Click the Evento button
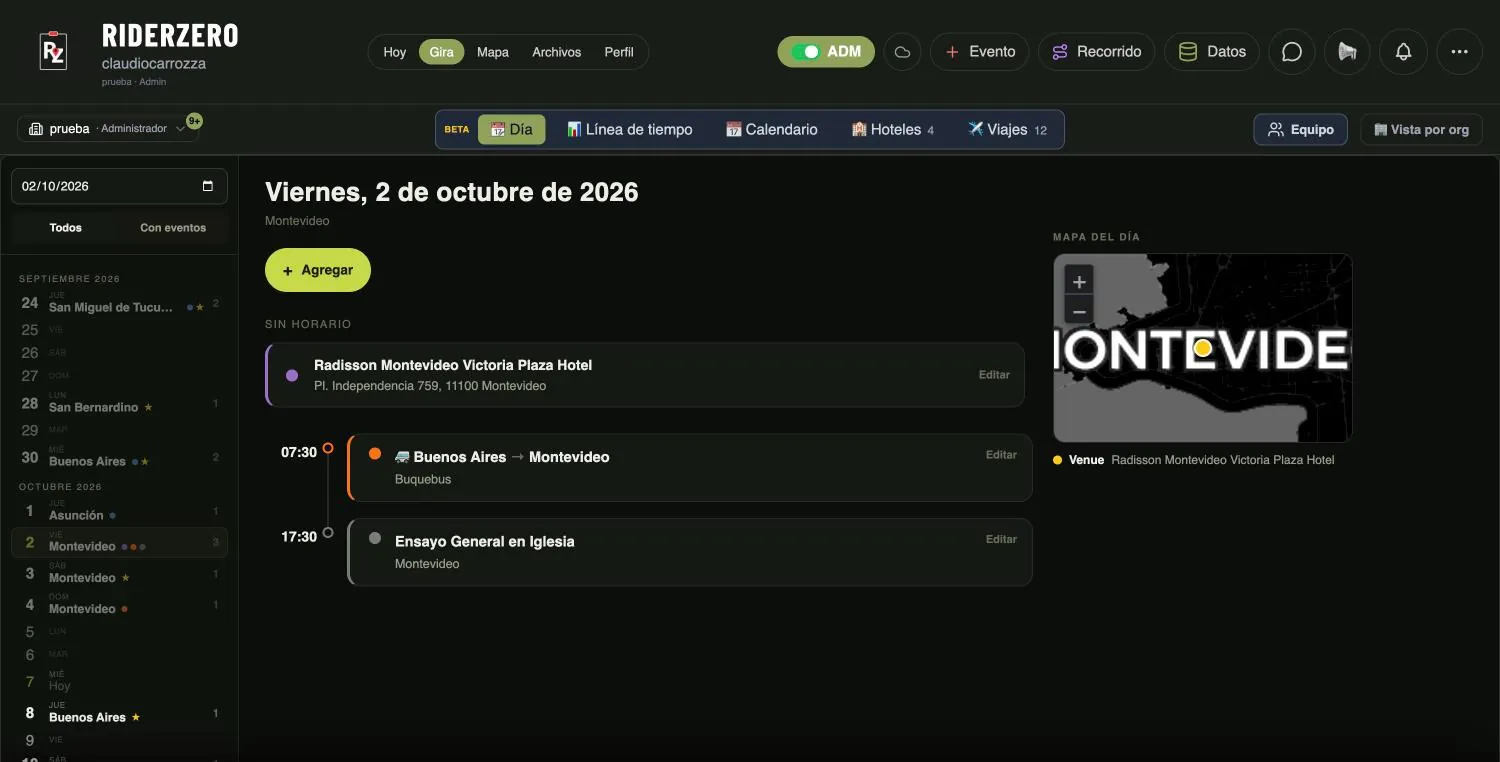Viewport: 1500px width, 762px height. tap(980, 52)
